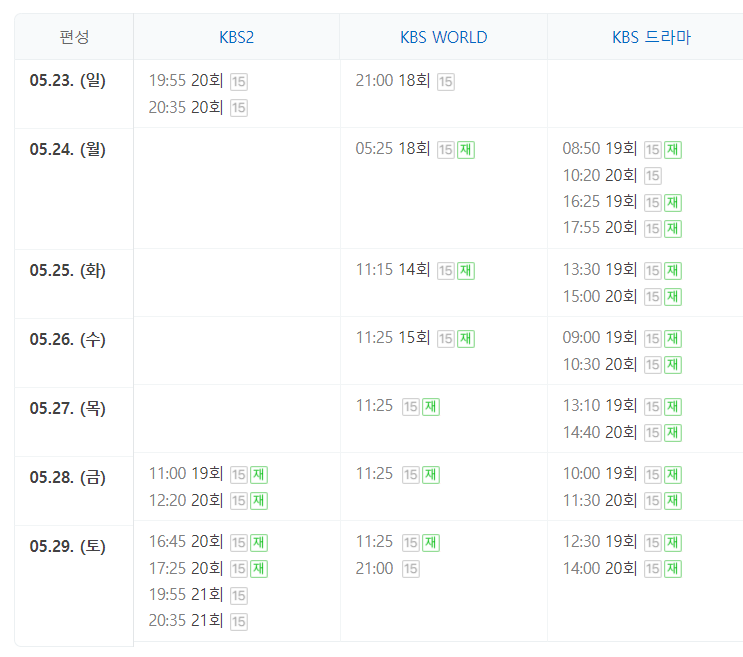
Task: Click the 13:30 19회 schedule entry
Action: click(600, 270)
